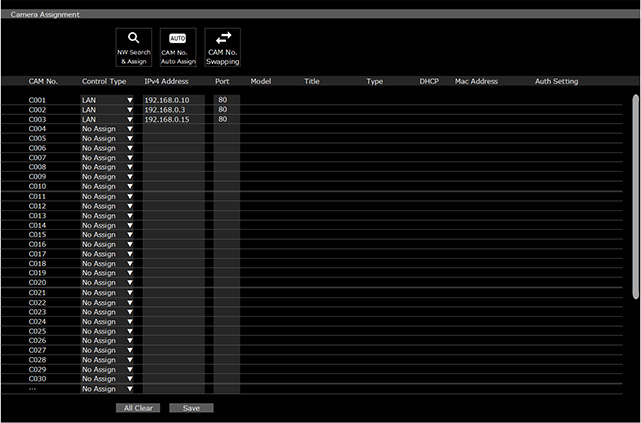Open Control Type dropdown for C002
This screenshot has height=423, width=641.
[x=107, y=110]
